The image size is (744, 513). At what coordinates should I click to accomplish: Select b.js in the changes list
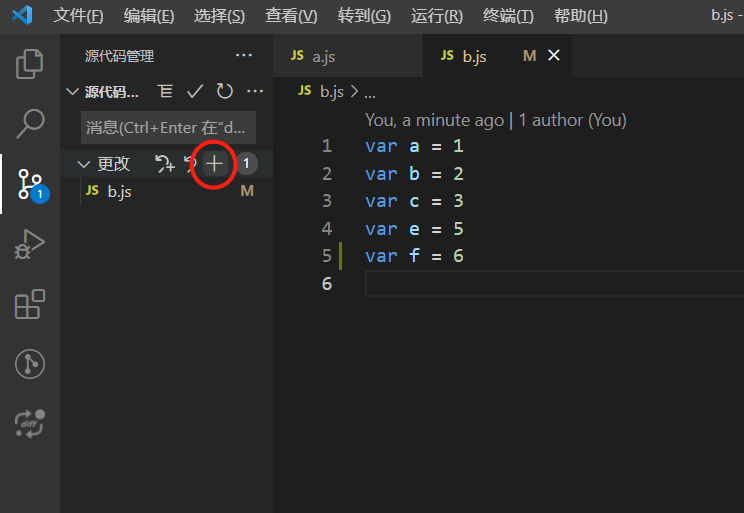click(120, 192)
